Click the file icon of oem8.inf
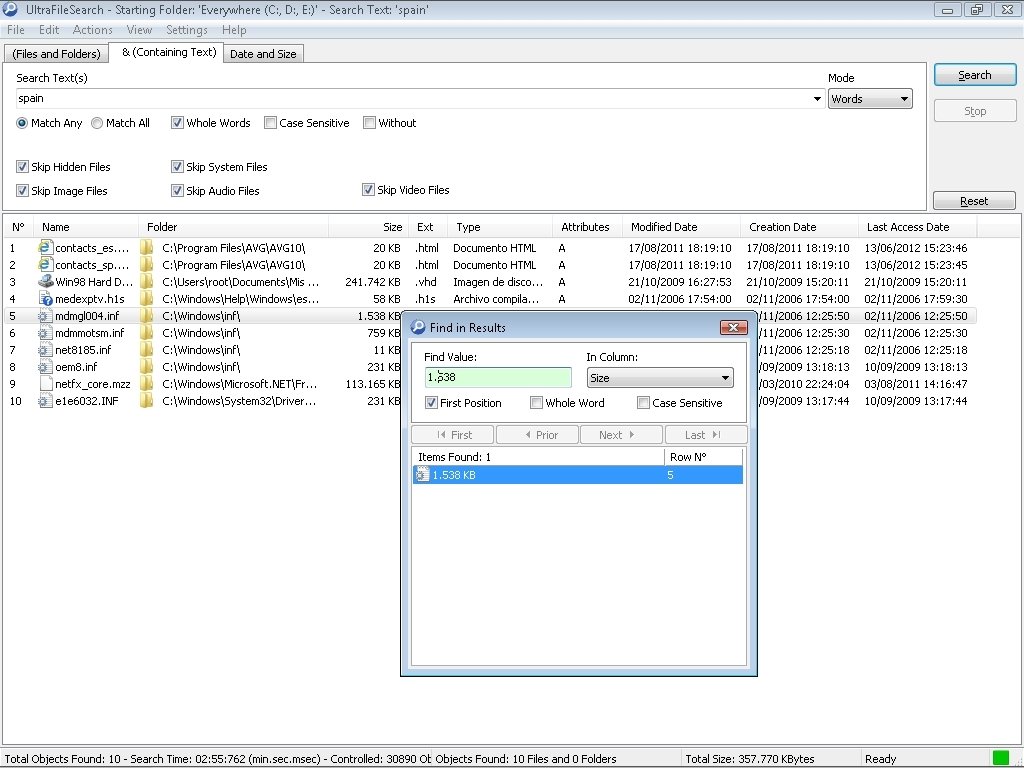 [x=45, y=366]
